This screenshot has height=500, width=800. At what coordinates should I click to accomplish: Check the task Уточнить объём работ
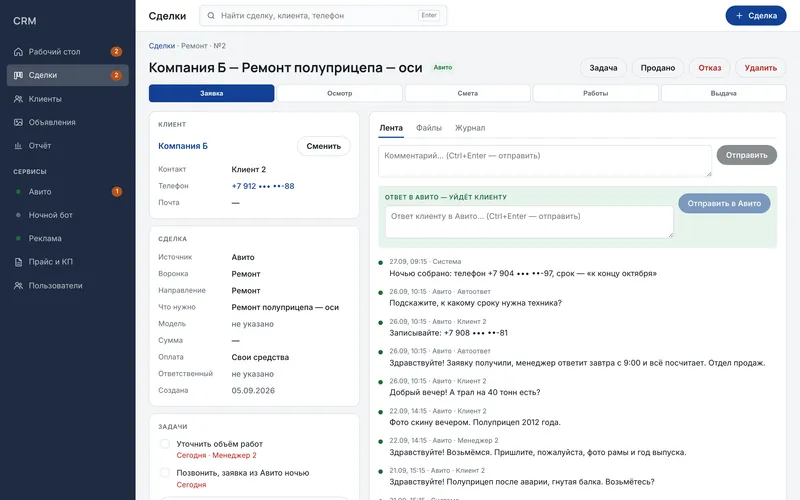165,444
